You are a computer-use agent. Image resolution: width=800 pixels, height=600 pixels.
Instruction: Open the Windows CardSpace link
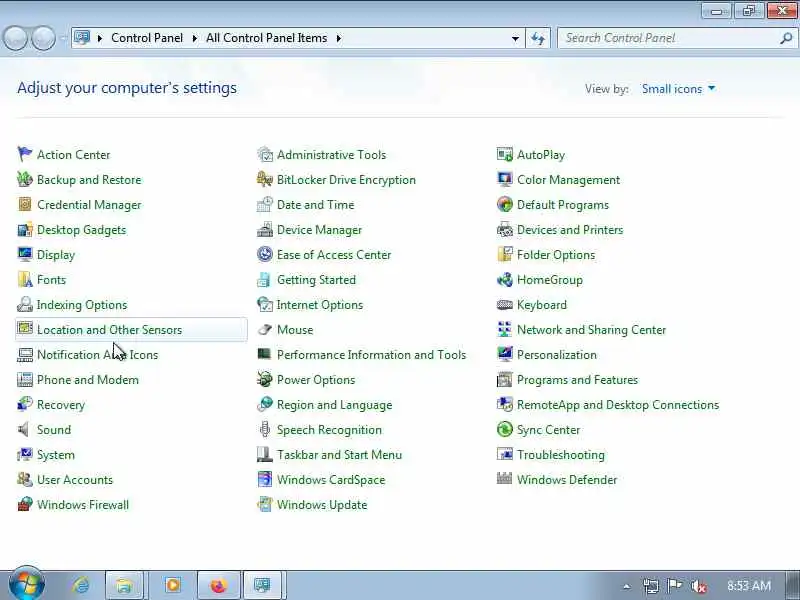[x=331, y=480]
